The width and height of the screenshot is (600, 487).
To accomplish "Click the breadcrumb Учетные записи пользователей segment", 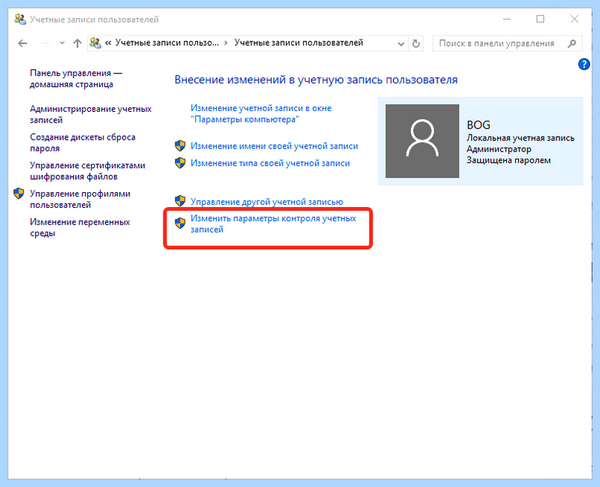I will pyautogui.click(x=298, y=43).
